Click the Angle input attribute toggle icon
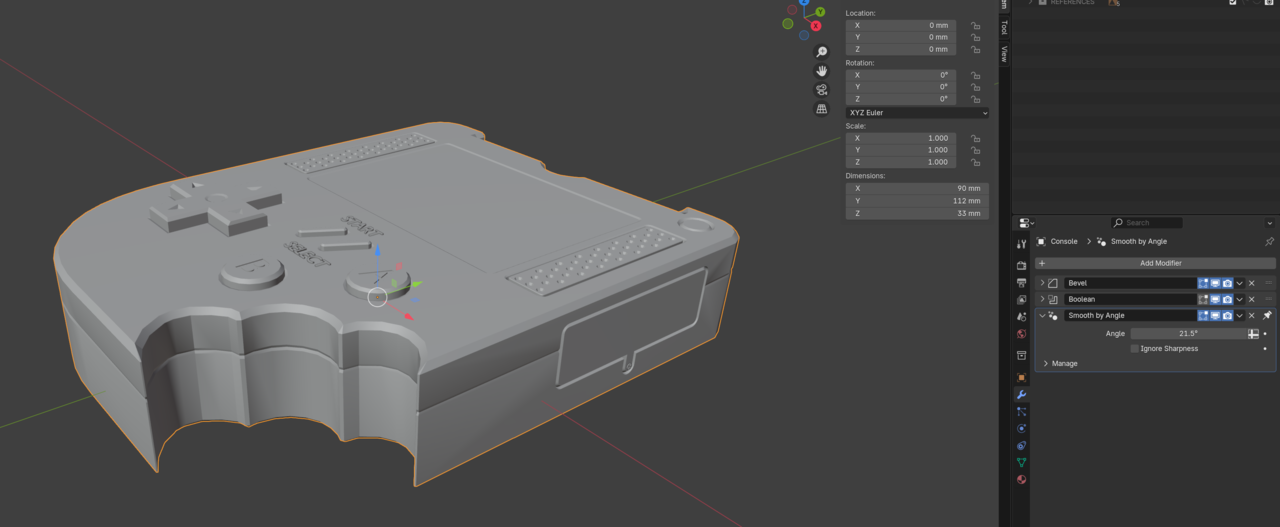The width and height of the screenshot is (1280, 527). point(1253,334)
